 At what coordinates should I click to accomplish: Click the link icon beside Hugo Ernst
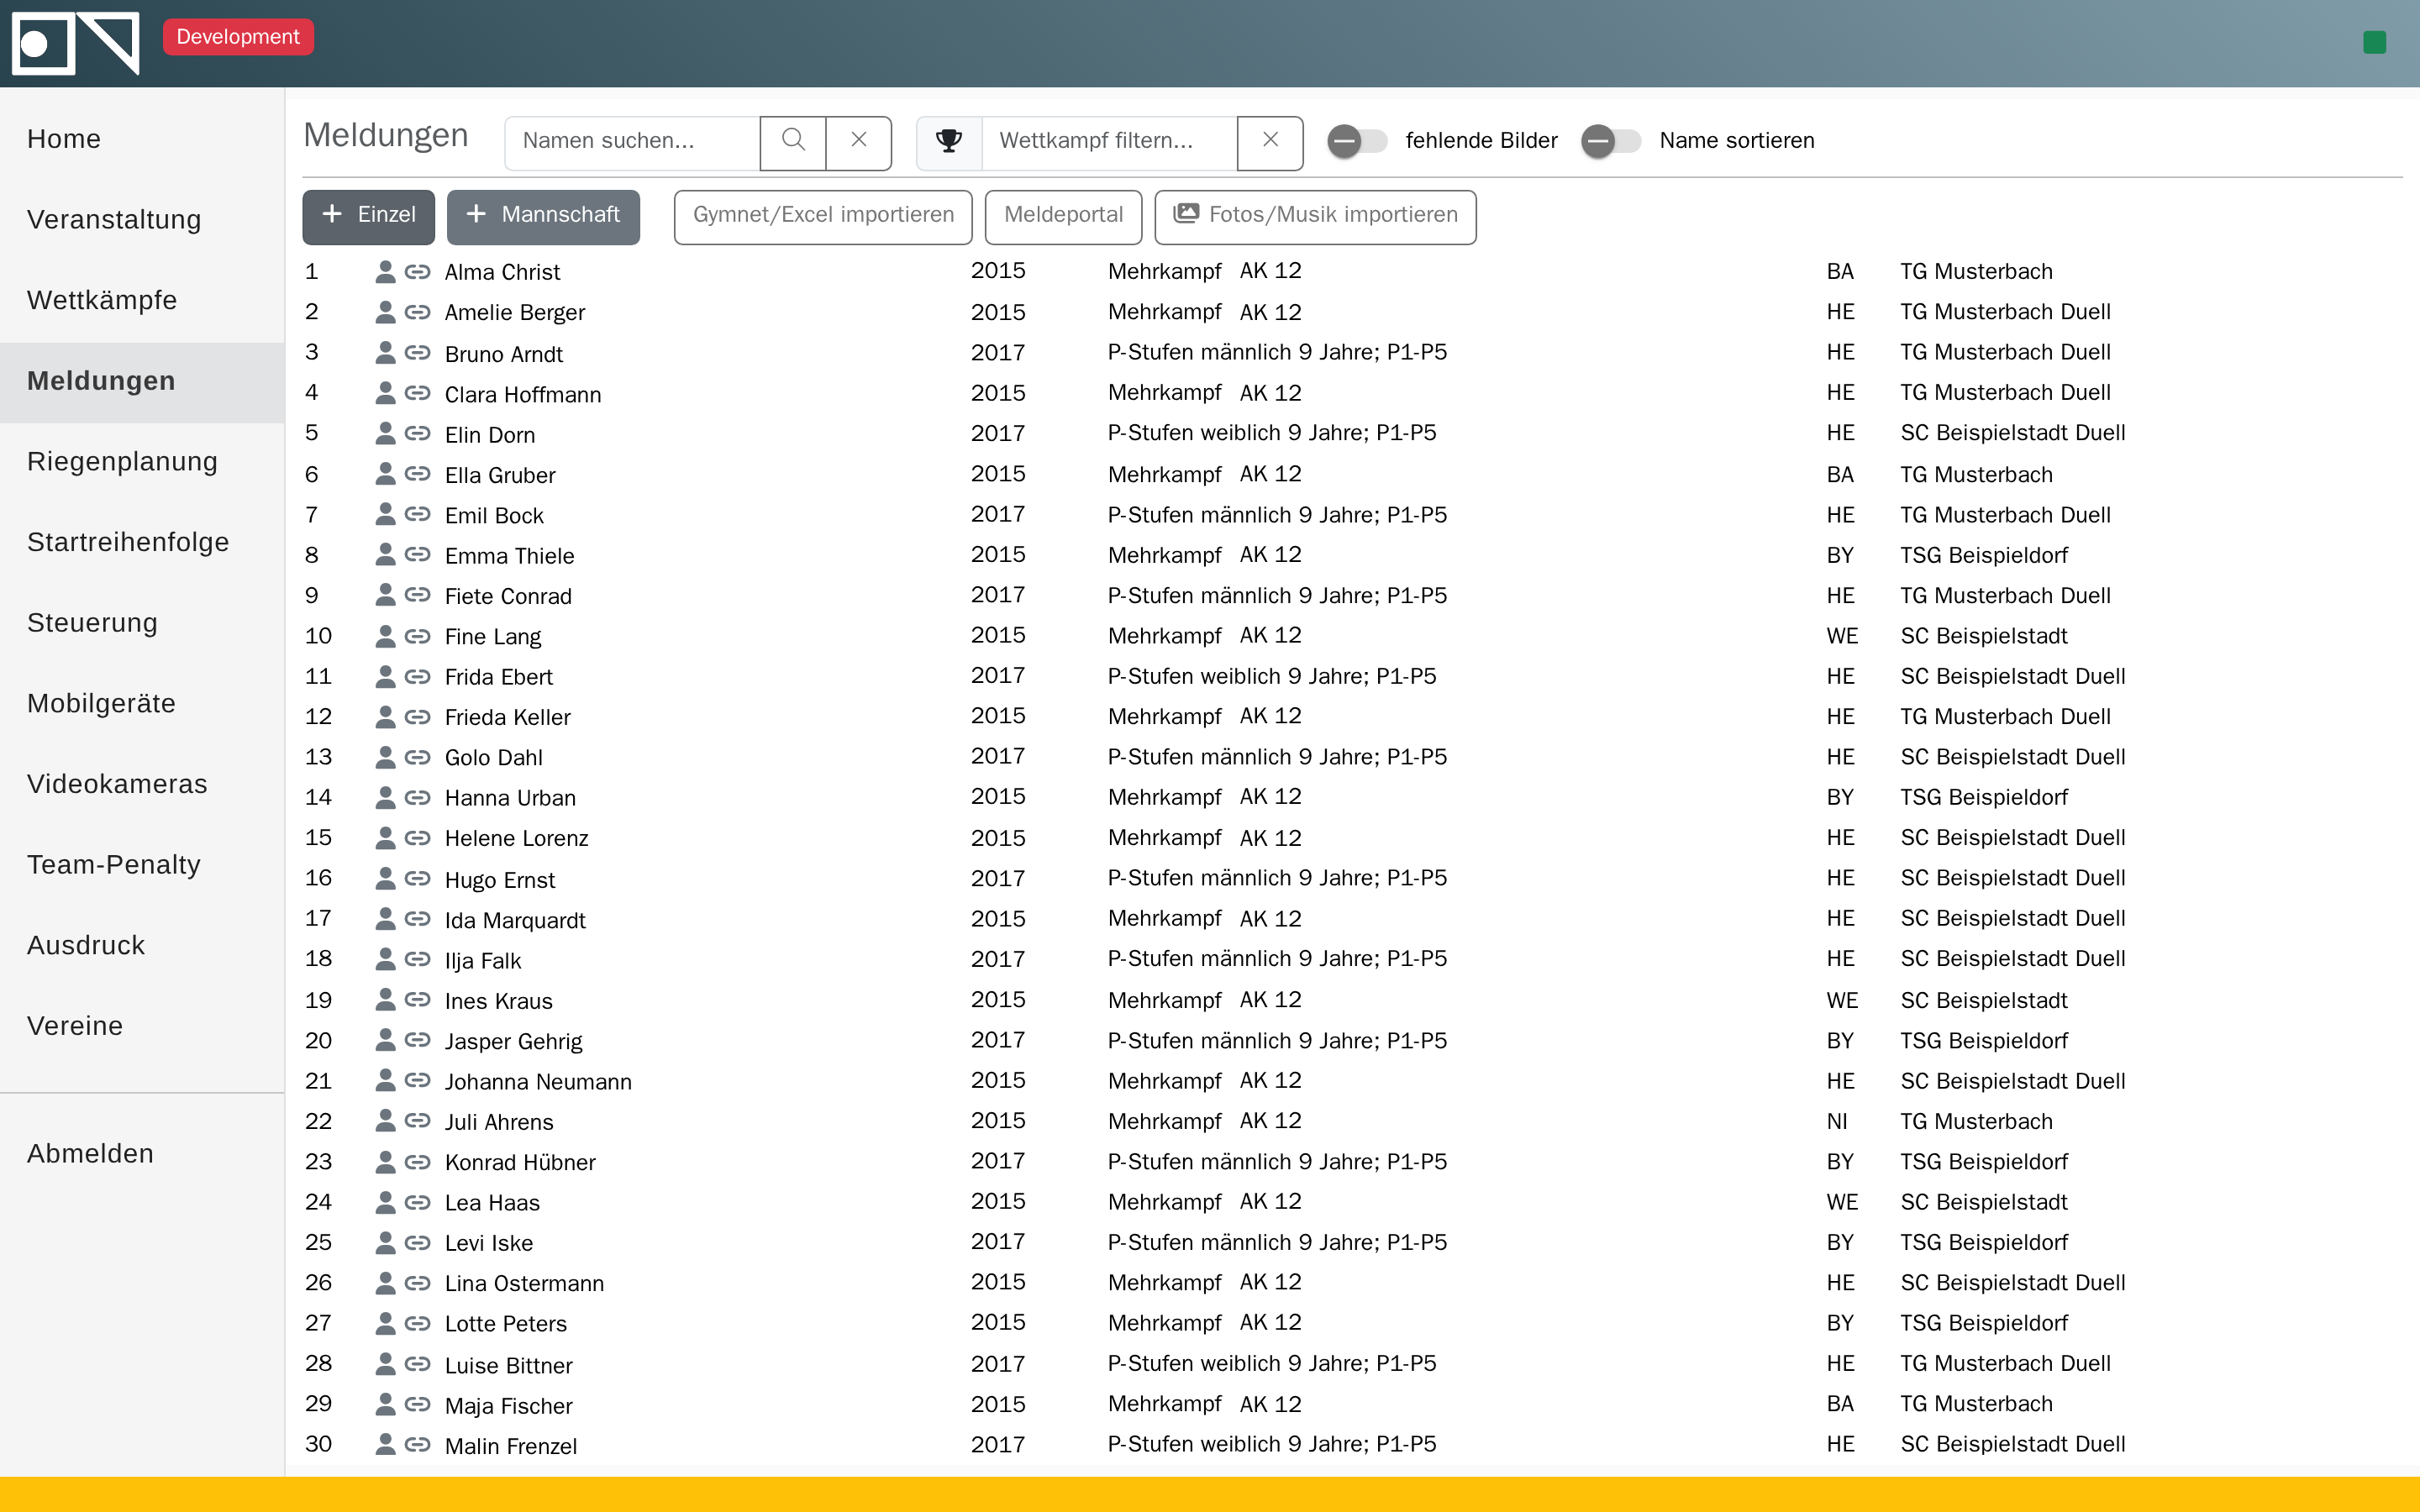pyautogui.click(x=417, y=879)
